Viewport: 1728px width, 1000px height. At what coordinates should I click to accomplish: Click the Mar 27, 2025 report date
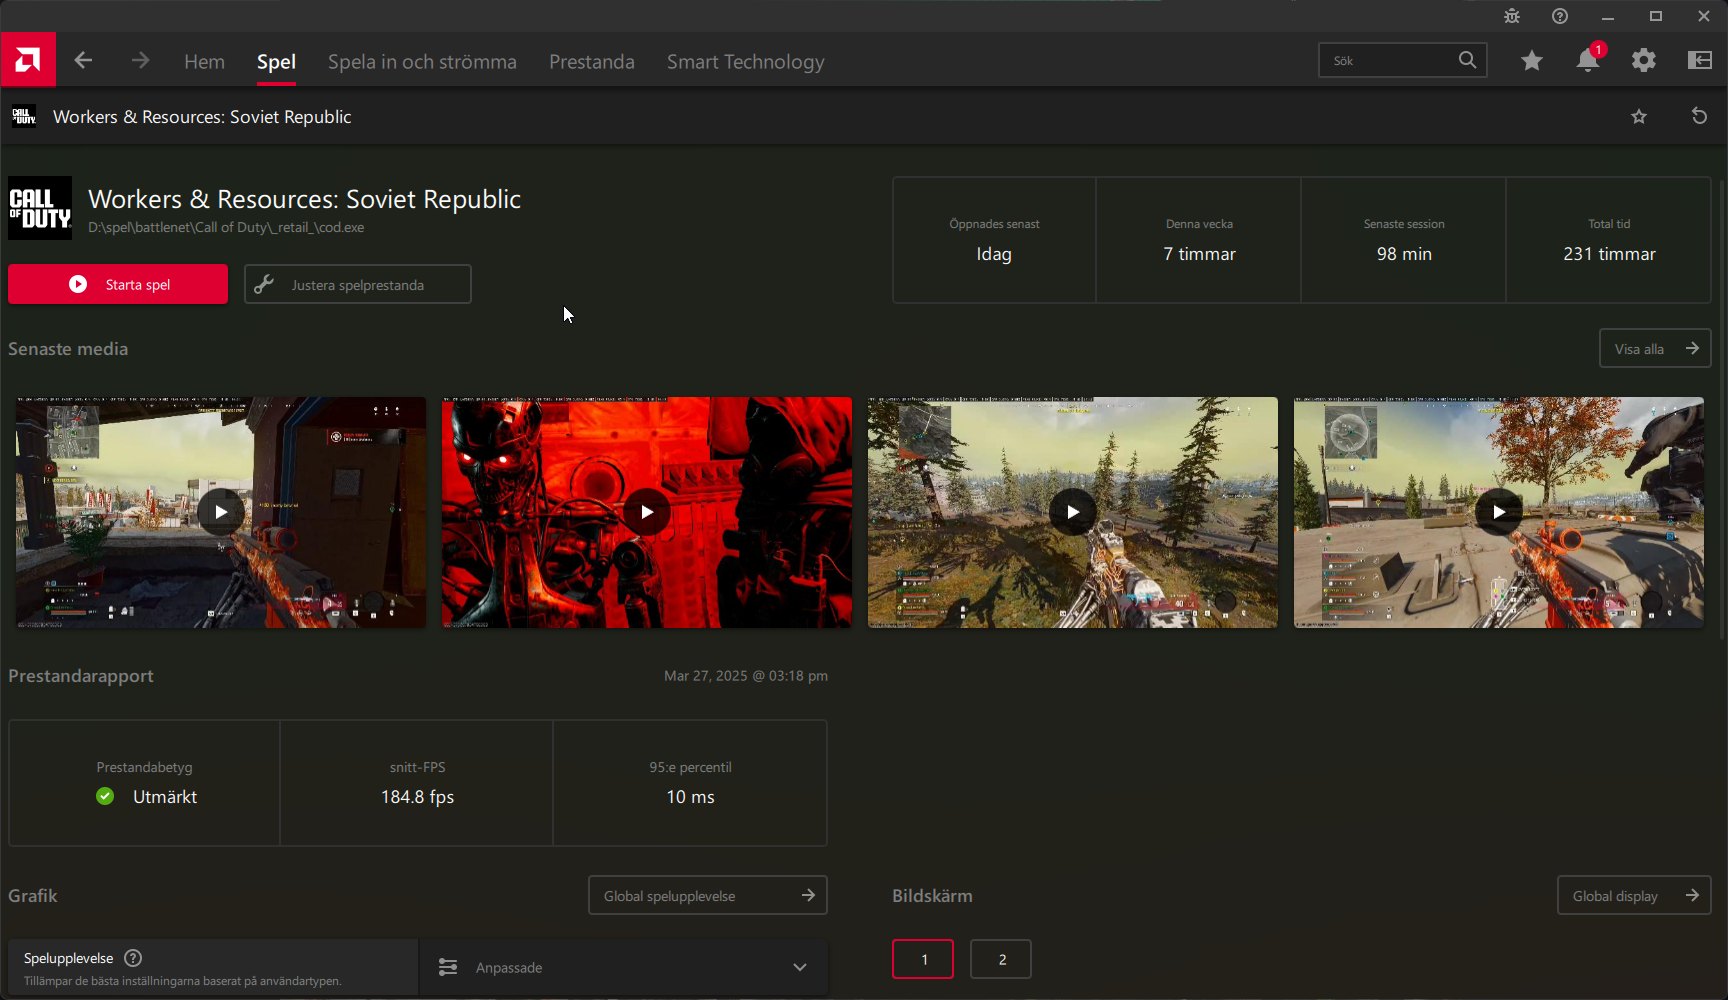click(x=746, y=676)
